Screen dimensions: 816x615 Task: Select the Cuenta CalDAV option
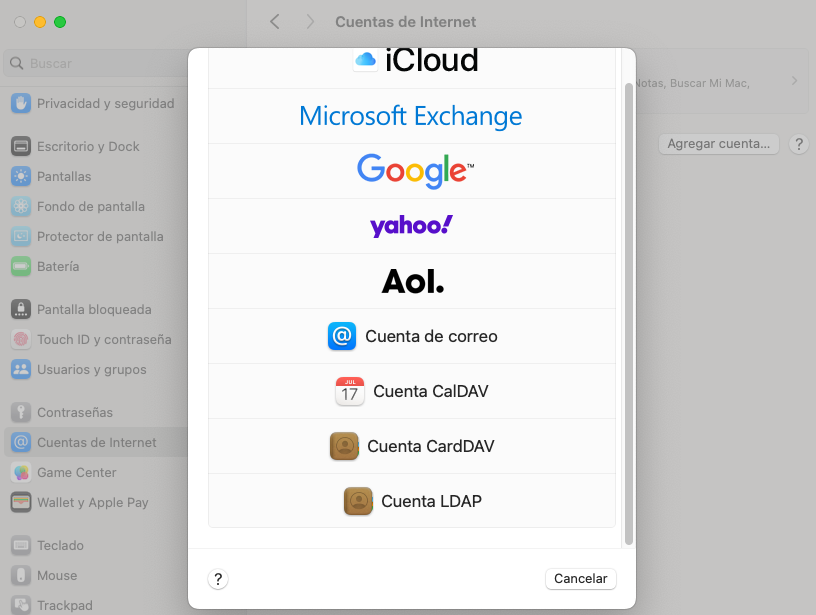[x=412, y=391]
